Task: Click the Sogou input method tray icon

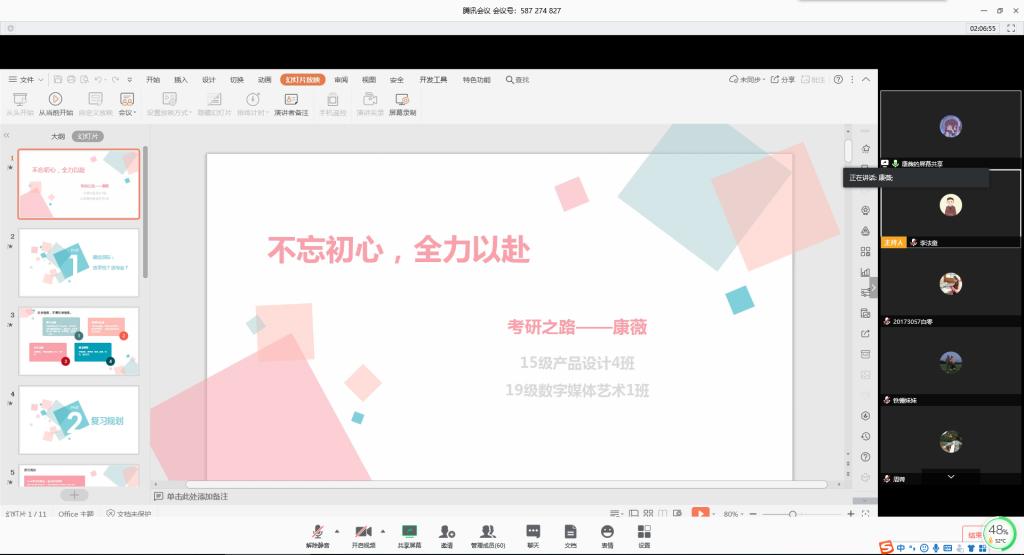Action: (886, 548)
